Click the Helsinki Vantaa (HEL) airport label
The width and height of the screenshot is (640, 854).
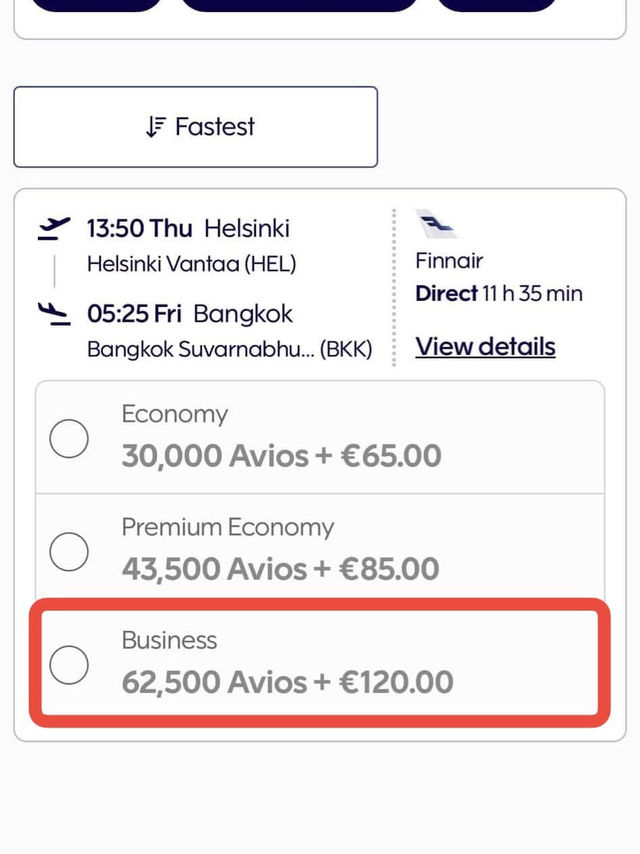point(192,264)
